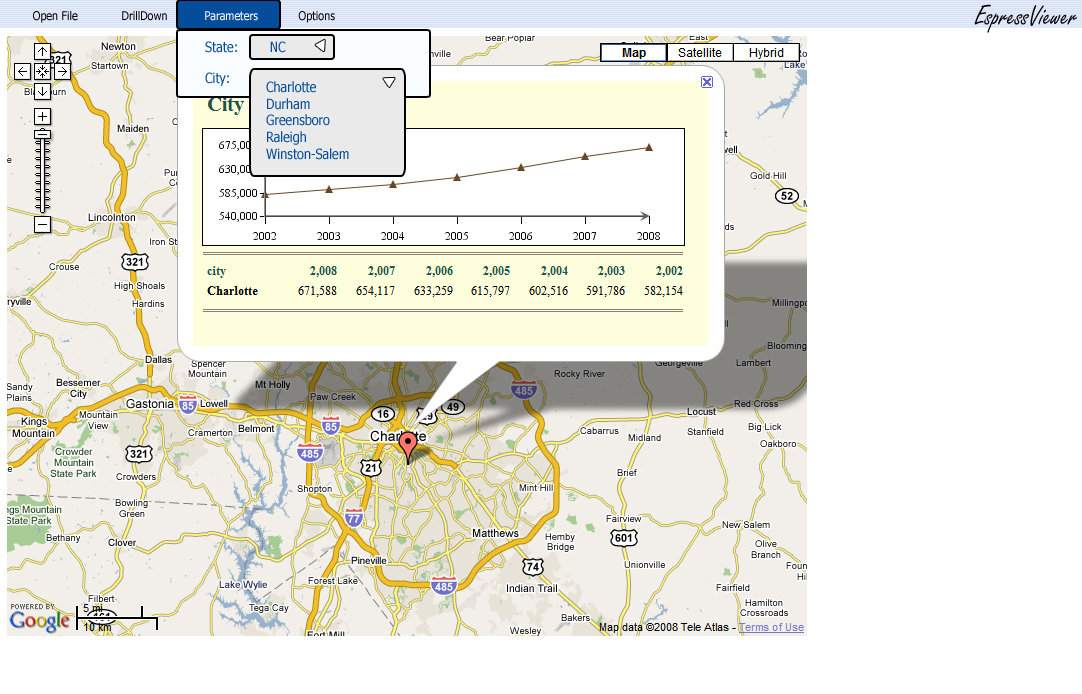1082x694 pixels.
Task: Click Kings Mountain label on map
Action: coord(33,427)
